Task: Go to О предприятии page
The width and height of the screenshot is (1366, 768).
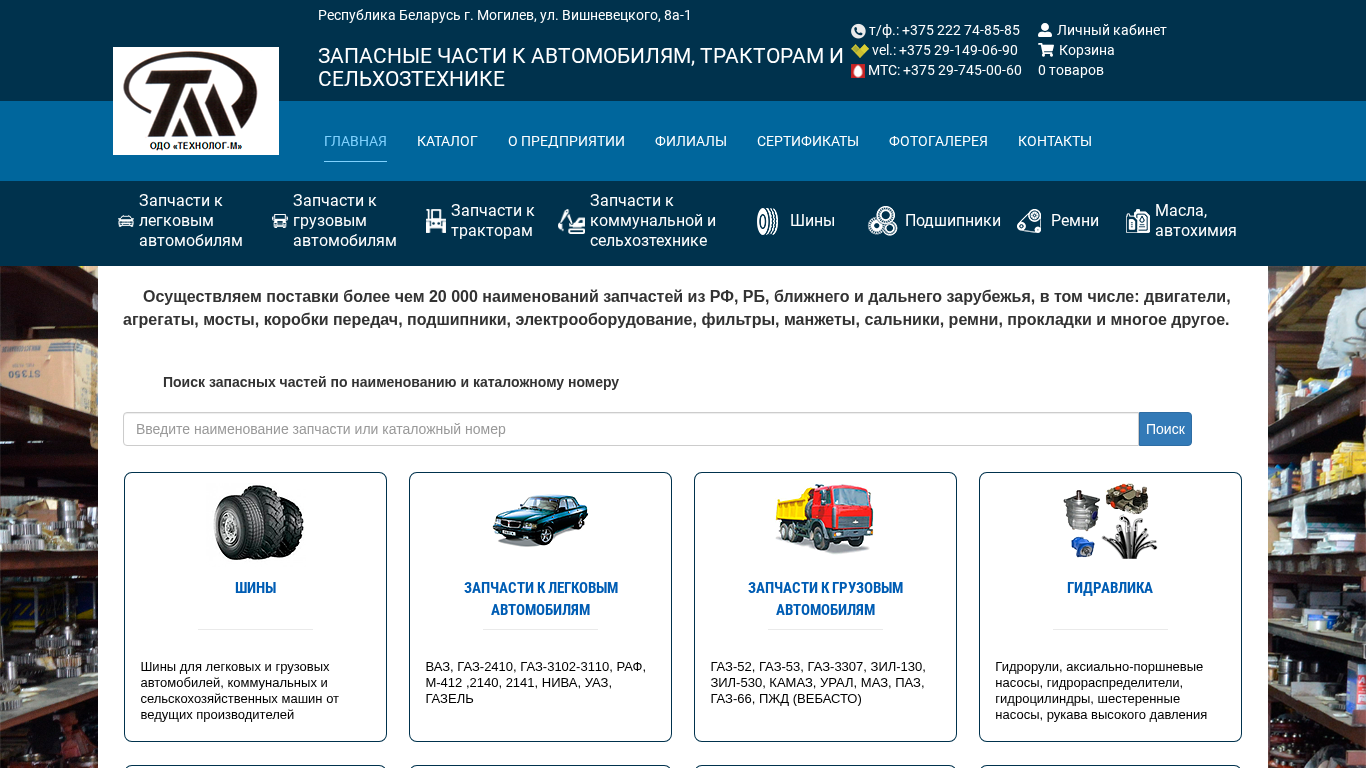Action: tap(566, 141)
